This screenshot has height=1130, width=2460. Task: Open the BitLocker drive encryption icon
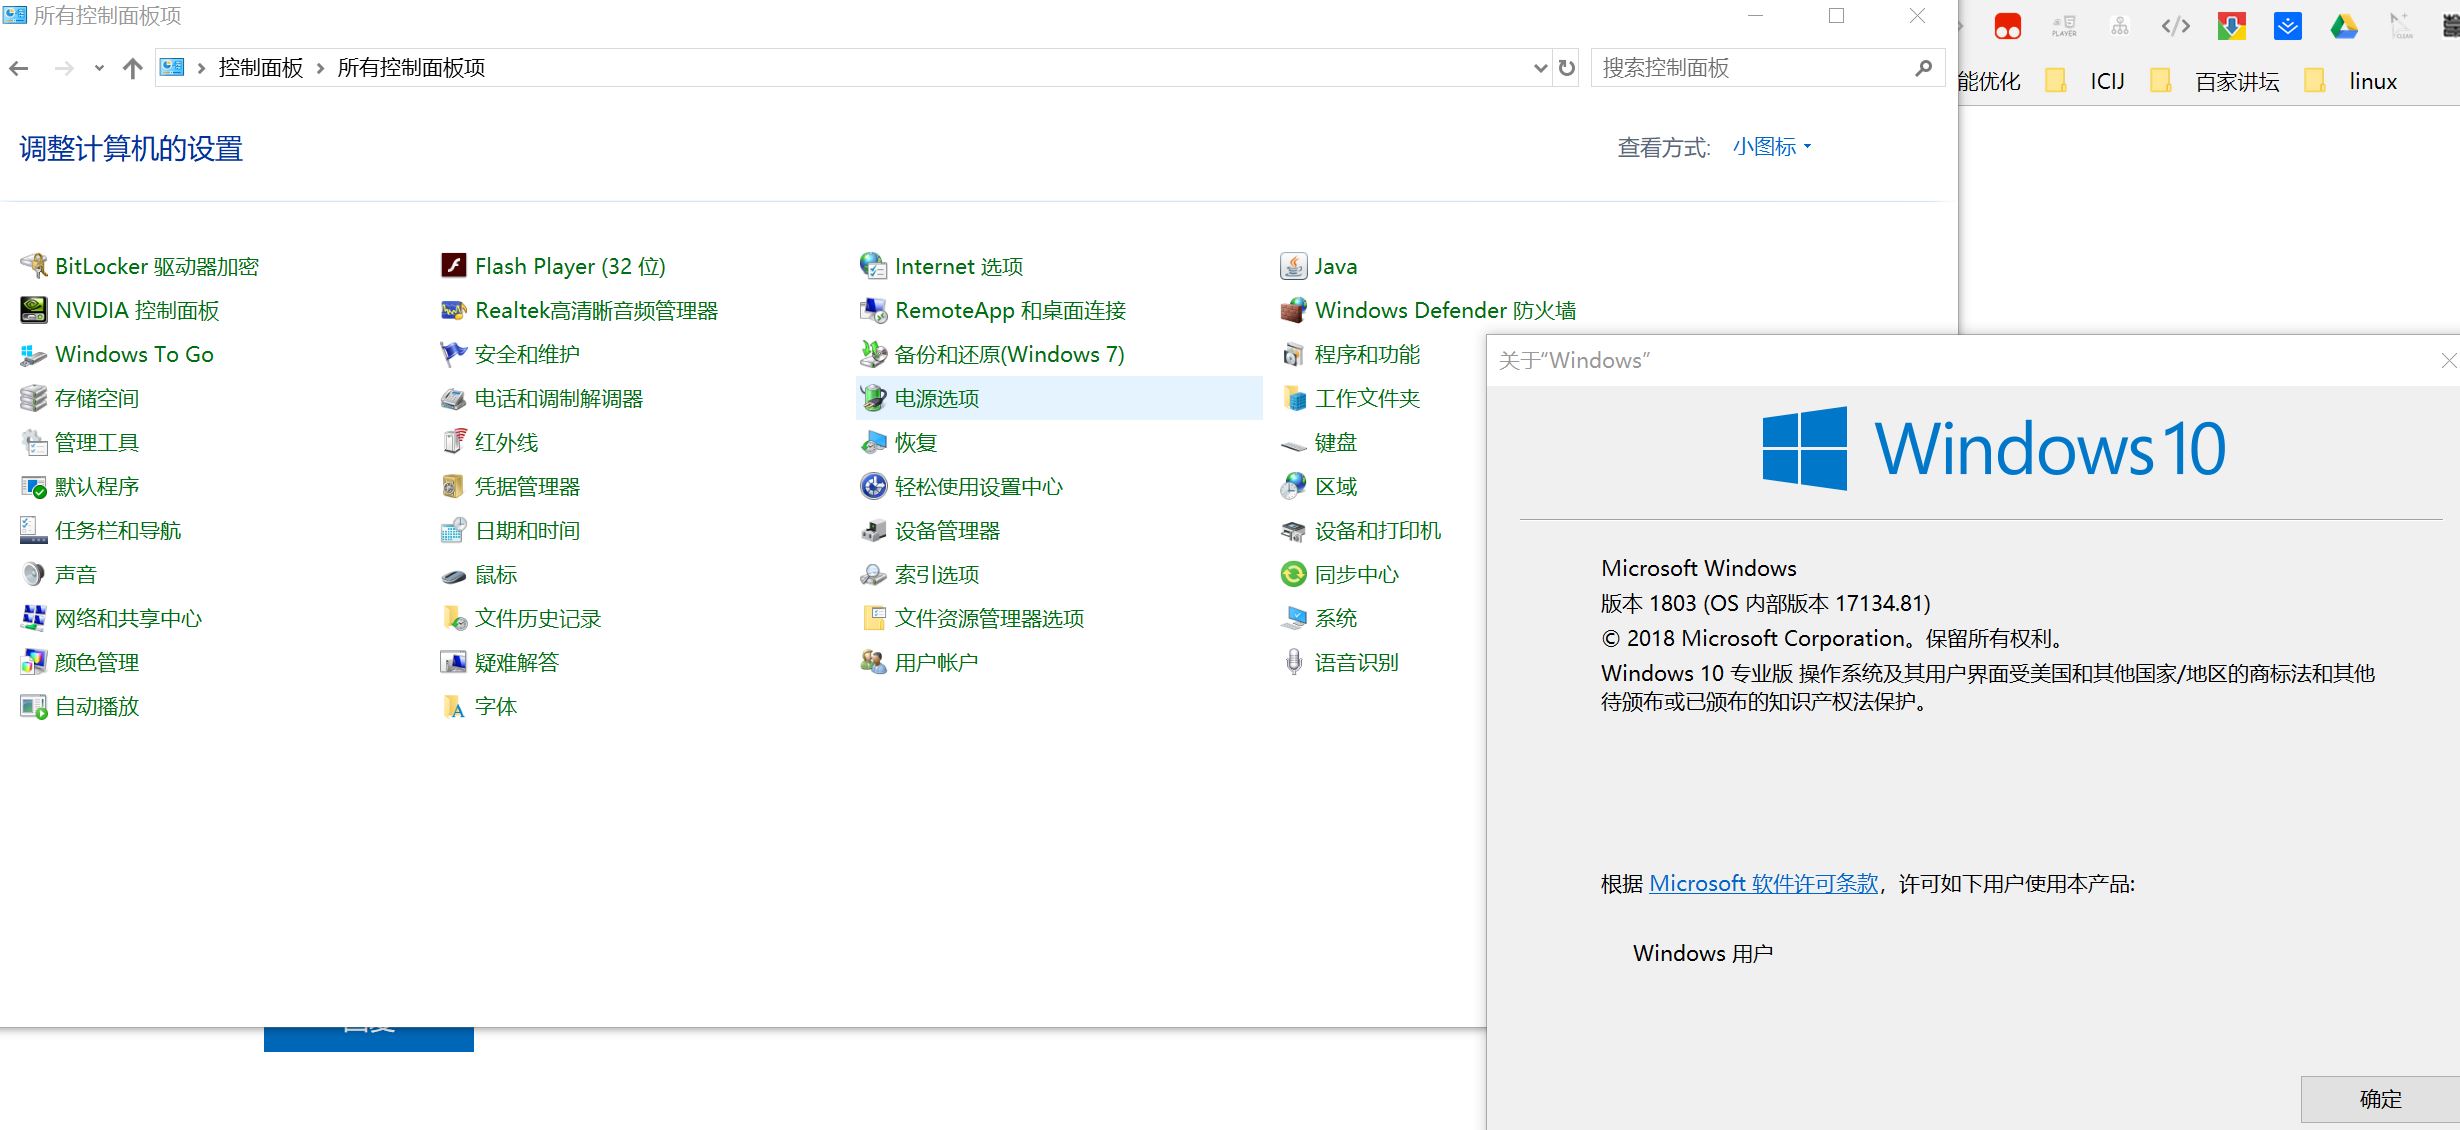[x=34, y=266]
